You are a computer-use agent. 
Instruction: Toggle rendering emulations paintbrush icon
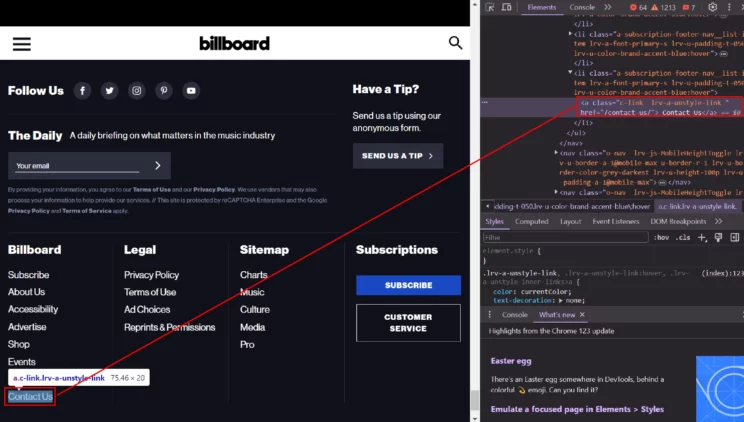(x=718, y=237)
